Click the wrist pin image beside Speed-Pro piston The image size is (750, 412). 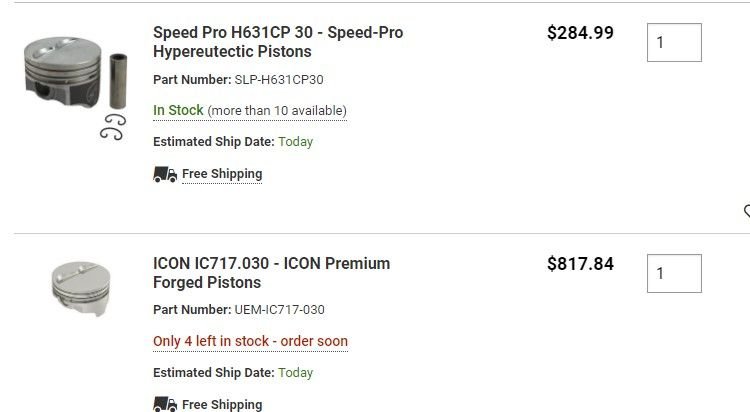(118, 81)
